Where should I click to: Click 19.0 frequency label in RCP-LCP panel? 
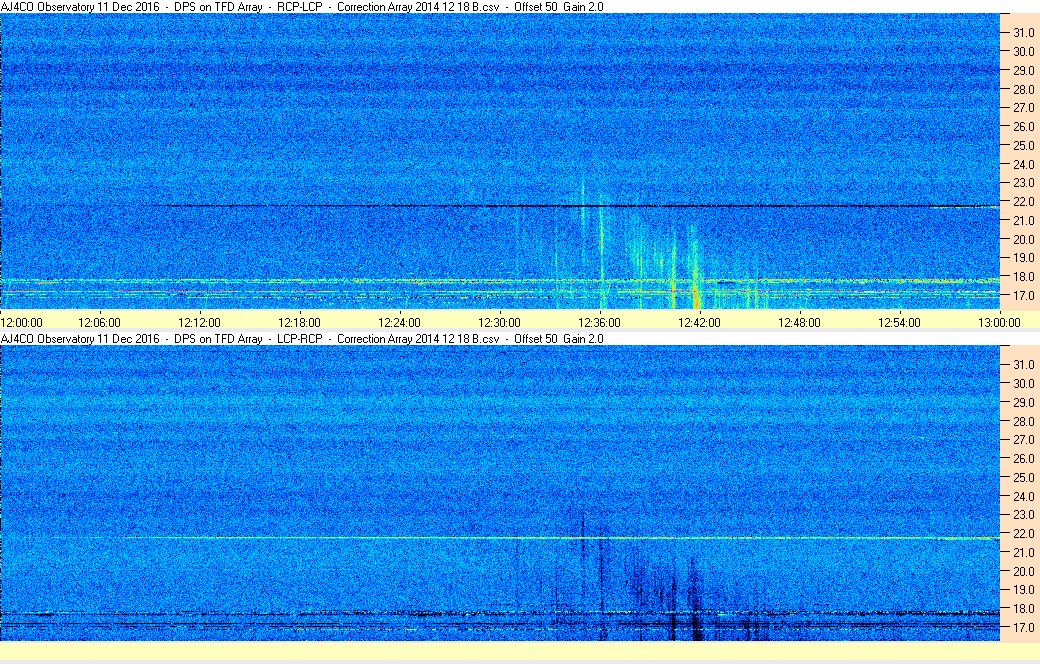point(1023,257)
